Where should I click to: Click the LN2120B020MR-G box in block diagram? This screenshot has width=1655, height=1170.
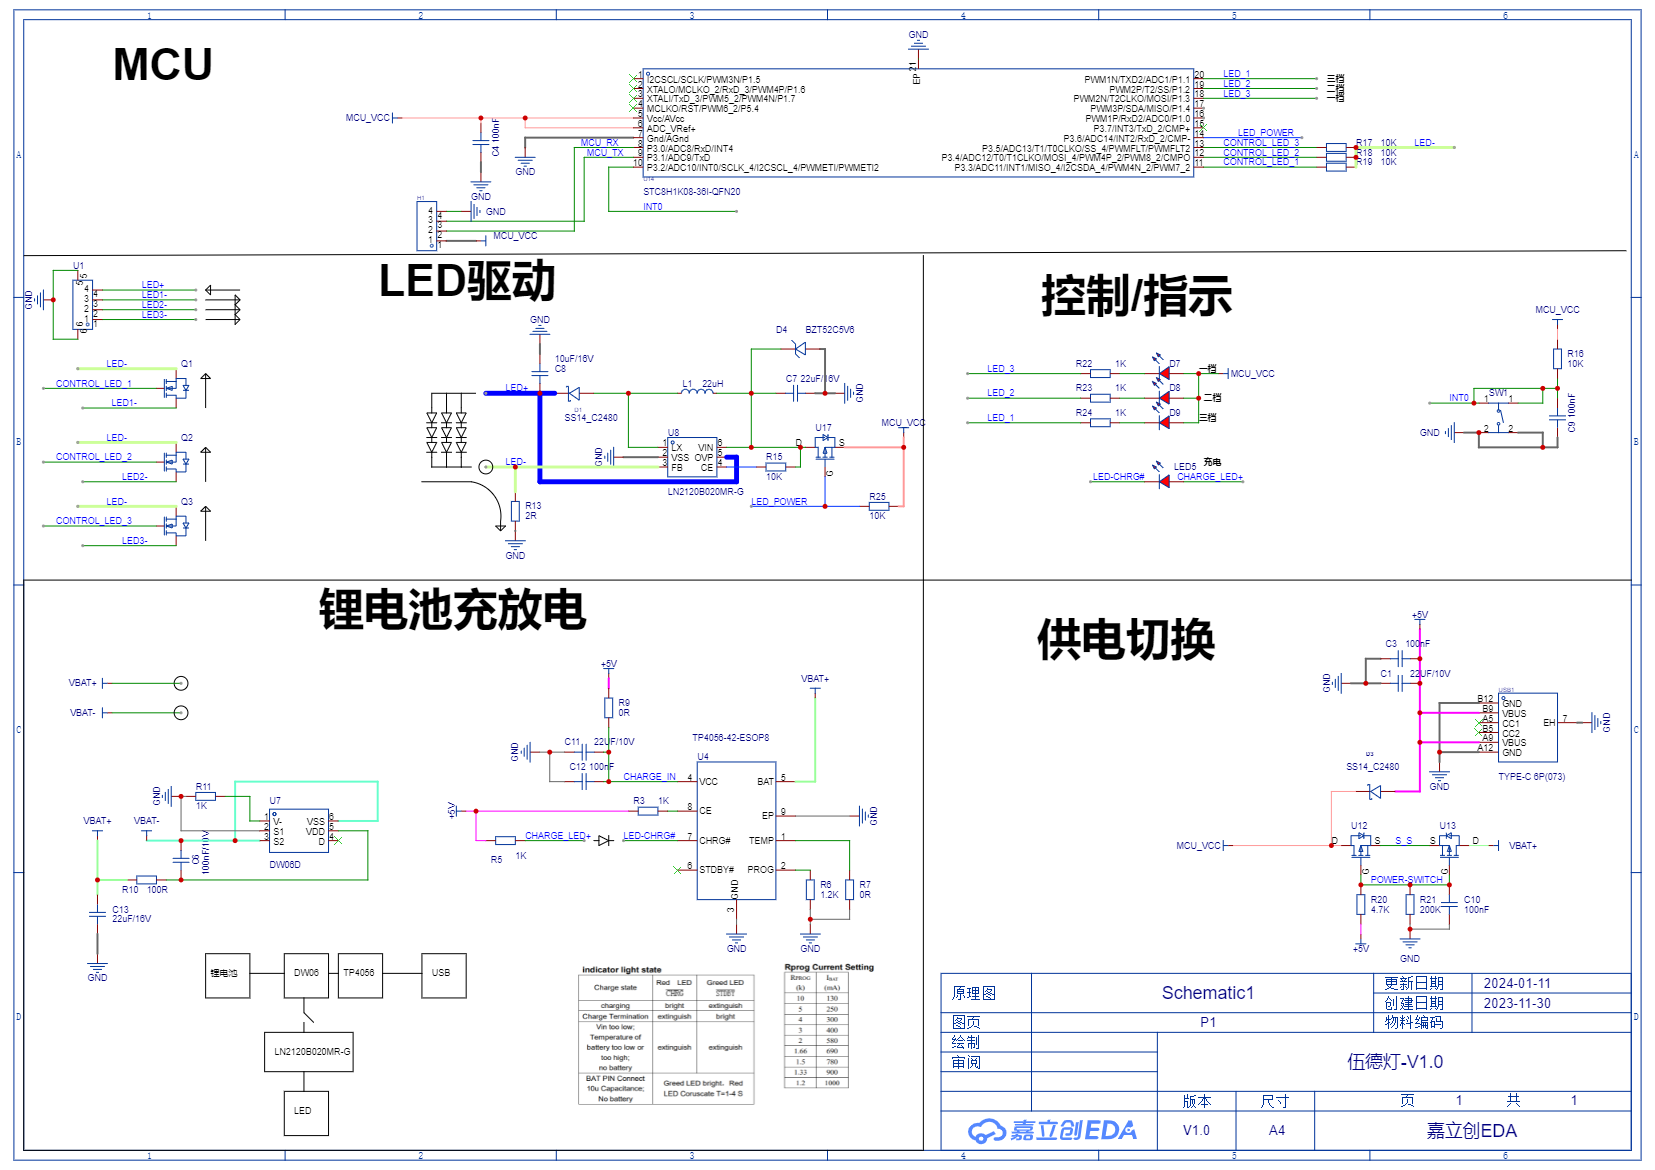(x=309, y=1052)
